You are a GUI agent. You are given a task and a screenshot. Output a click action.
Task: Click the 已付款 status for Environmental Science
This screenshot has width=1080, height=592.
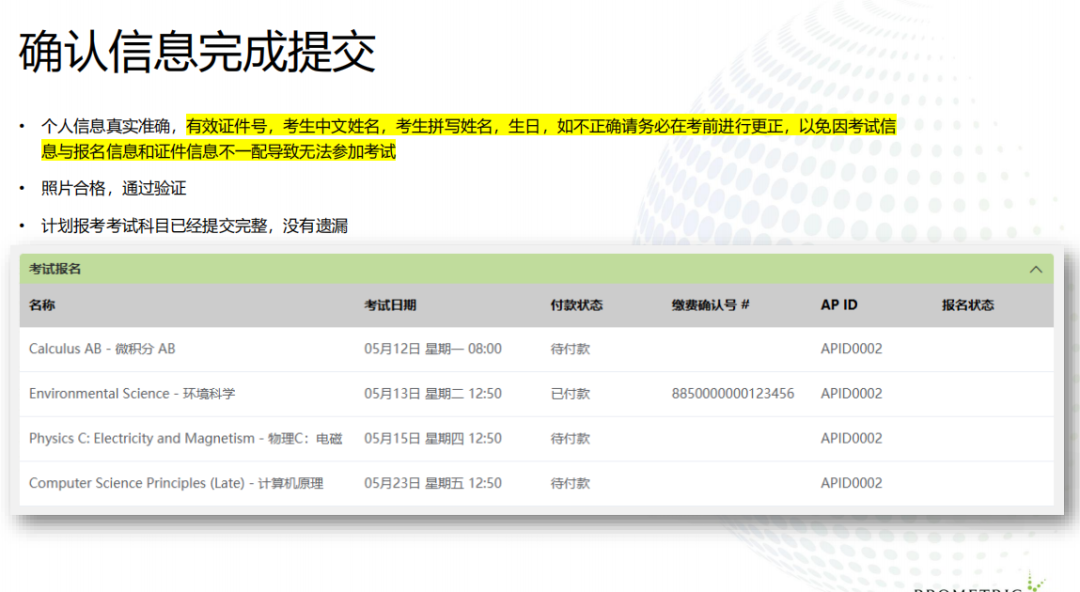tap(570, 394)
